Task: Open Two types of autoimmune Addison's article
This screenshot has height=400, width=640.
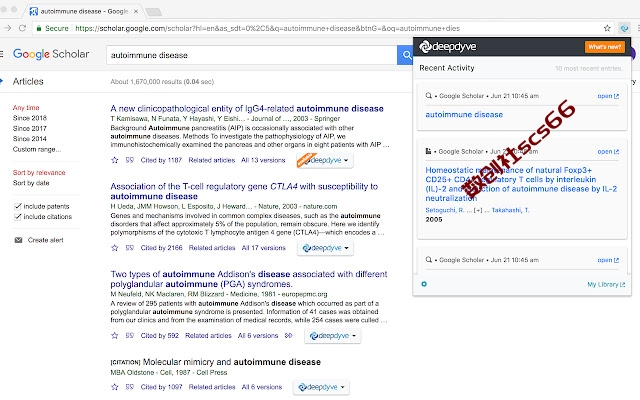Action: (x=249, y=279)
